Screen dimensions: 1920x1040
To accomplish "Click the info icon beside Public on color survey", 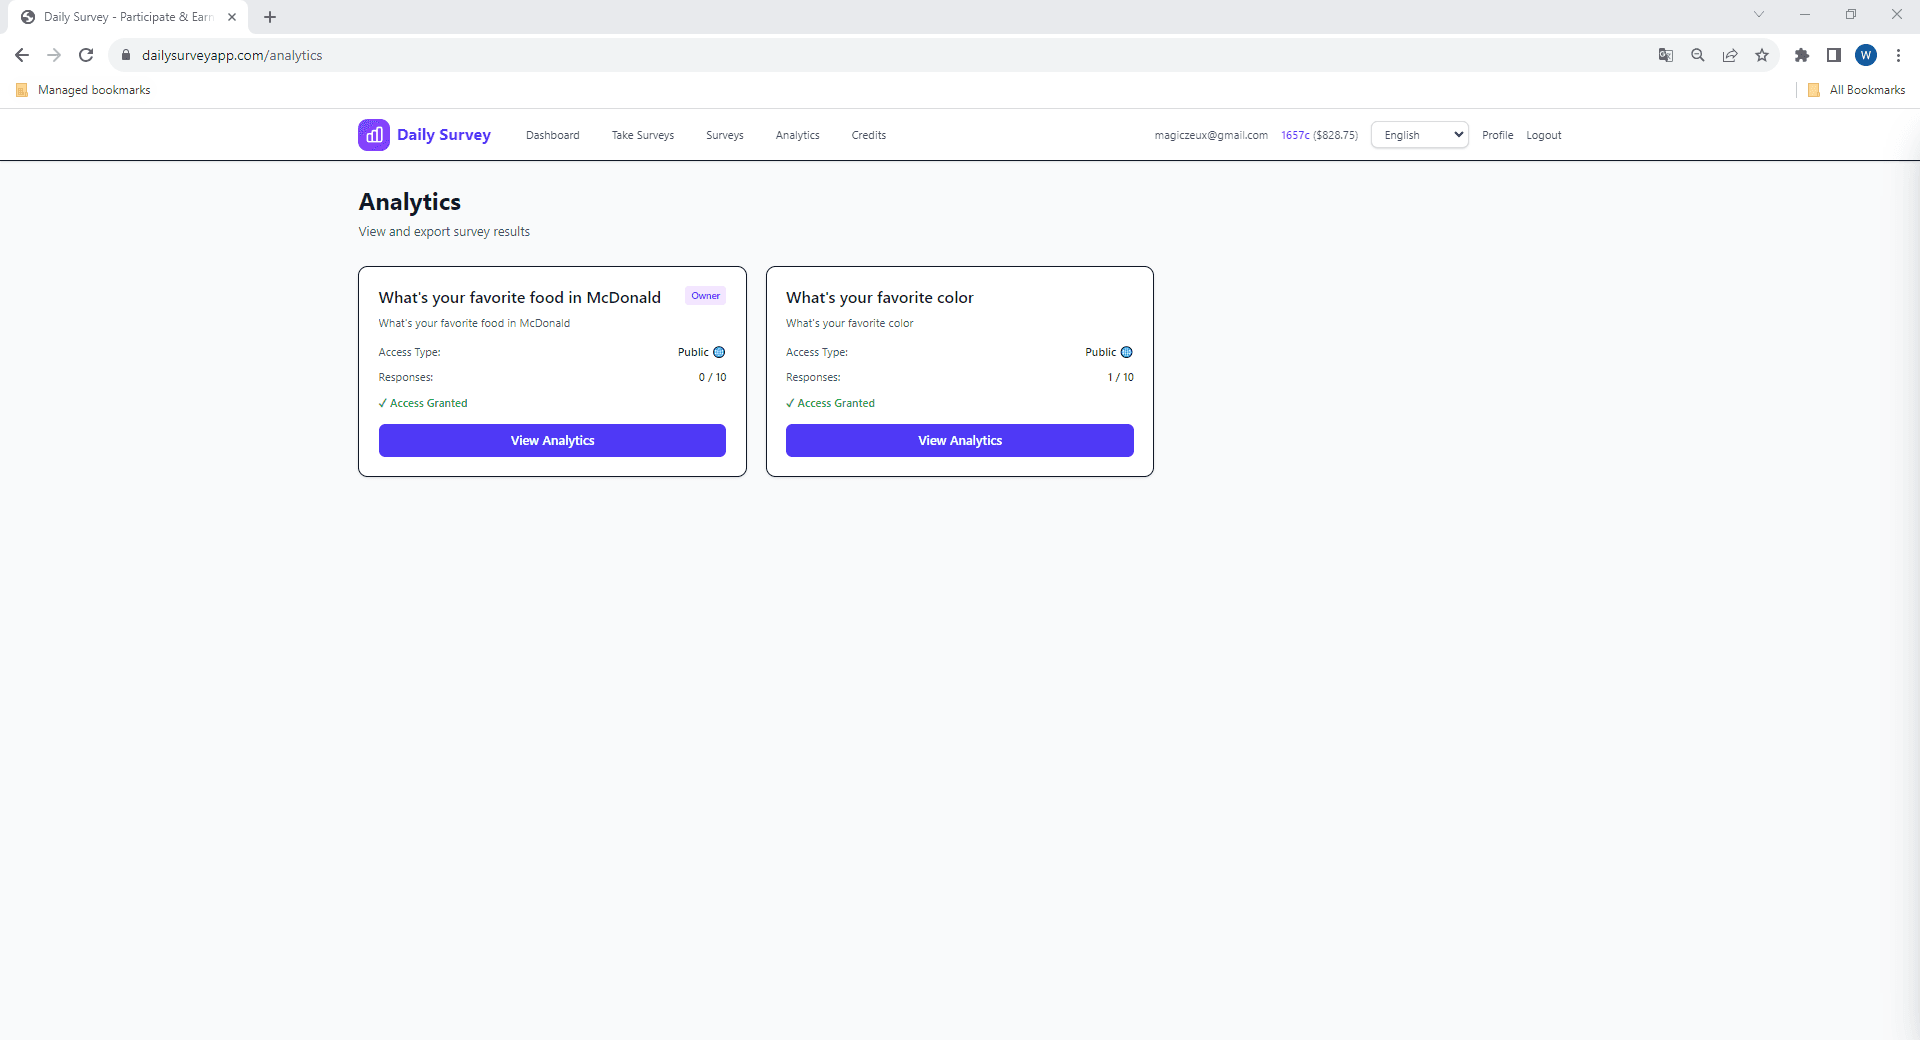I will click(1125, 352).
